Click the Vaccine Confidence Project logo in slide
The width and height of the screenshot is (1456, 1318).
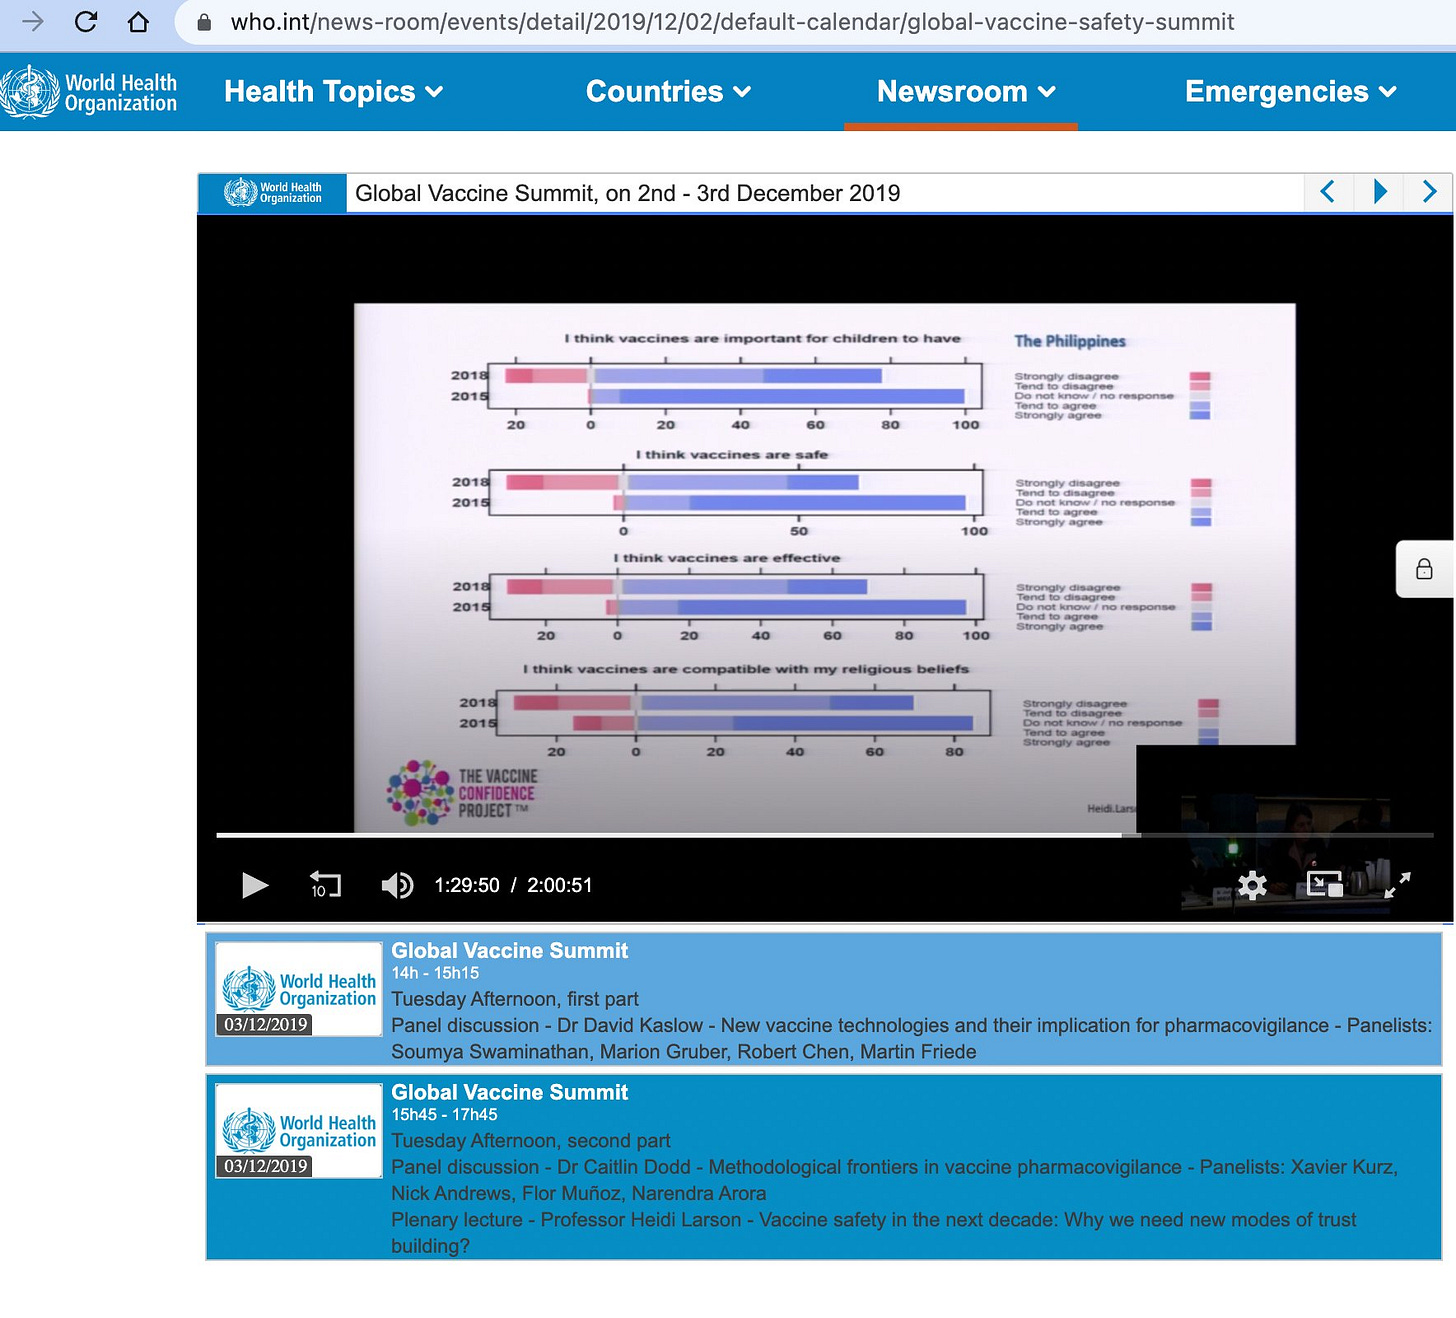pos(463,793)
